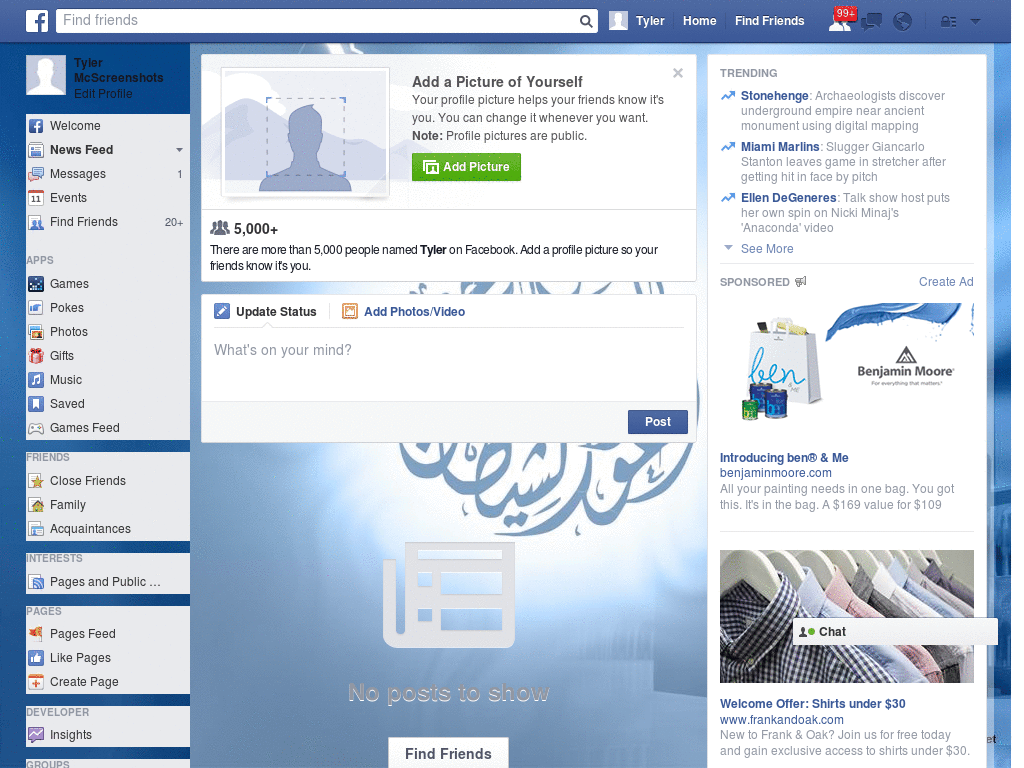Click the Insights chart icon
This screenshot has height=768, width=1024.
point(36,735)
